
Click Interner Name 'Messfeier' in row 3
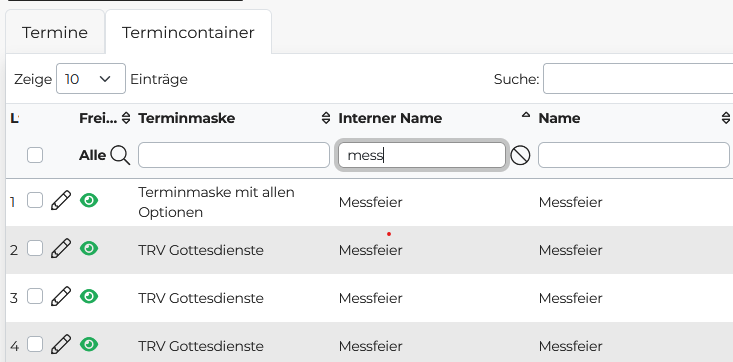tap(370, 298)
